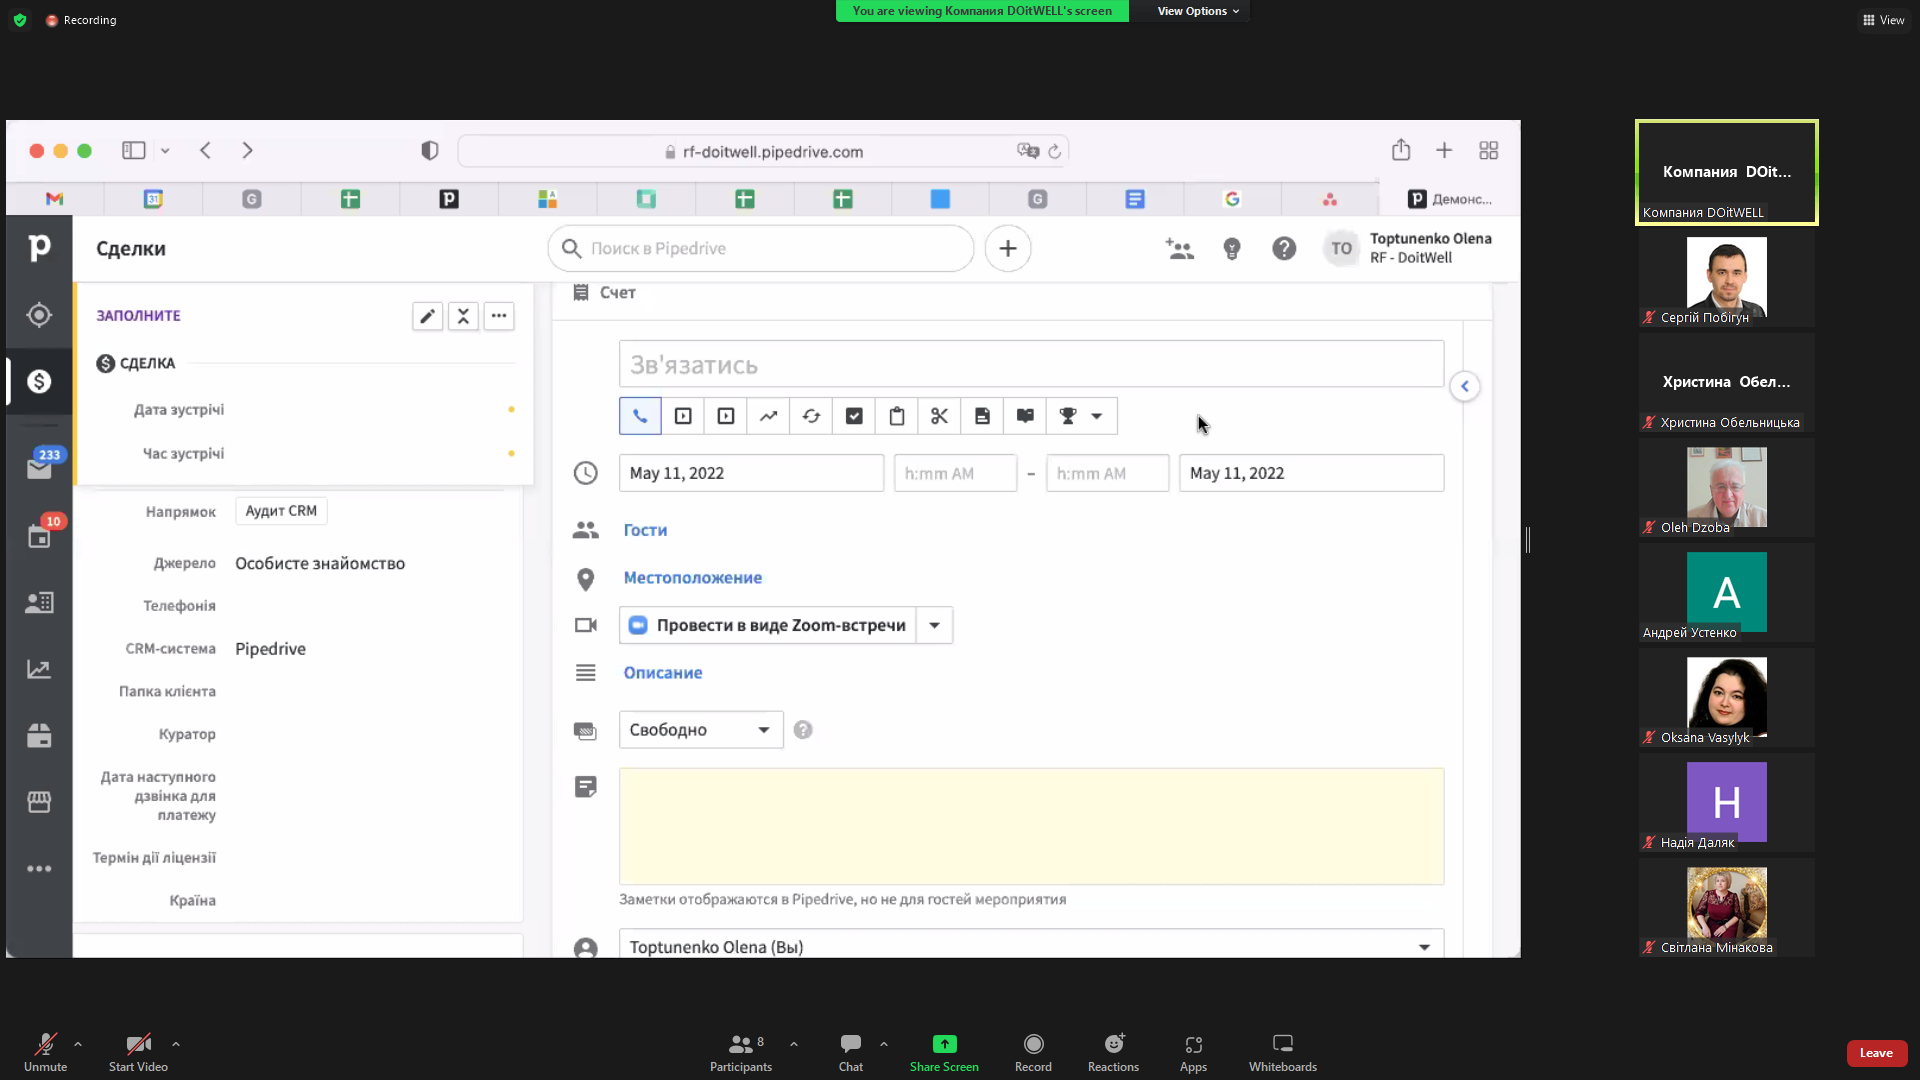Open the assignee dropdown Toptunenko Olena
Image resolution: width=1920 pixels, height=1080 pixels.
pyautogui.click(x=1031, y=946)
